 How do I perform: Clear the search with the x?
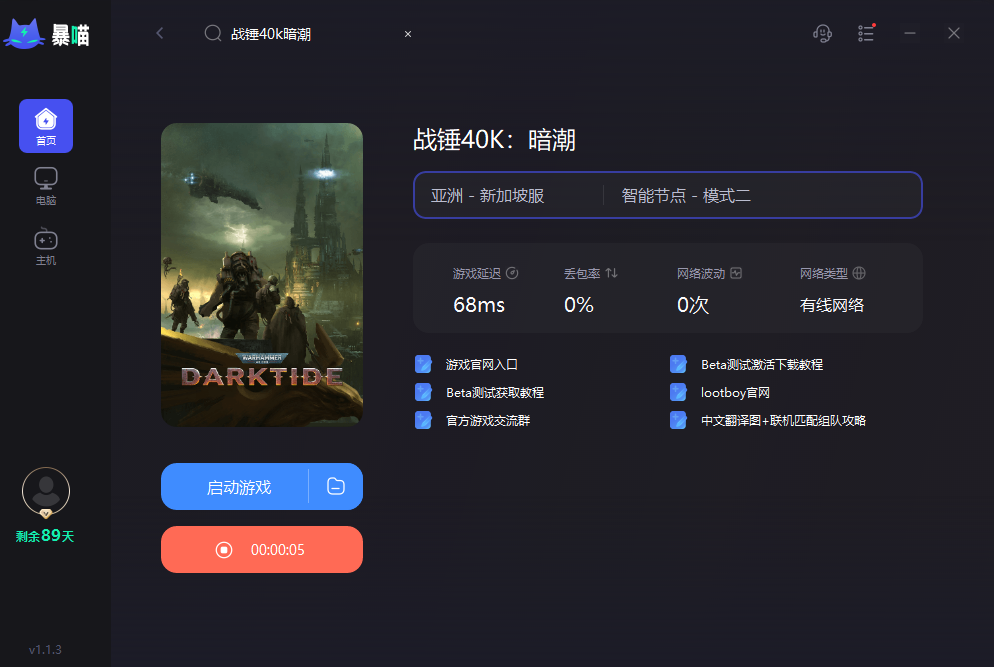pyautogui.click(x=407, y=33)
